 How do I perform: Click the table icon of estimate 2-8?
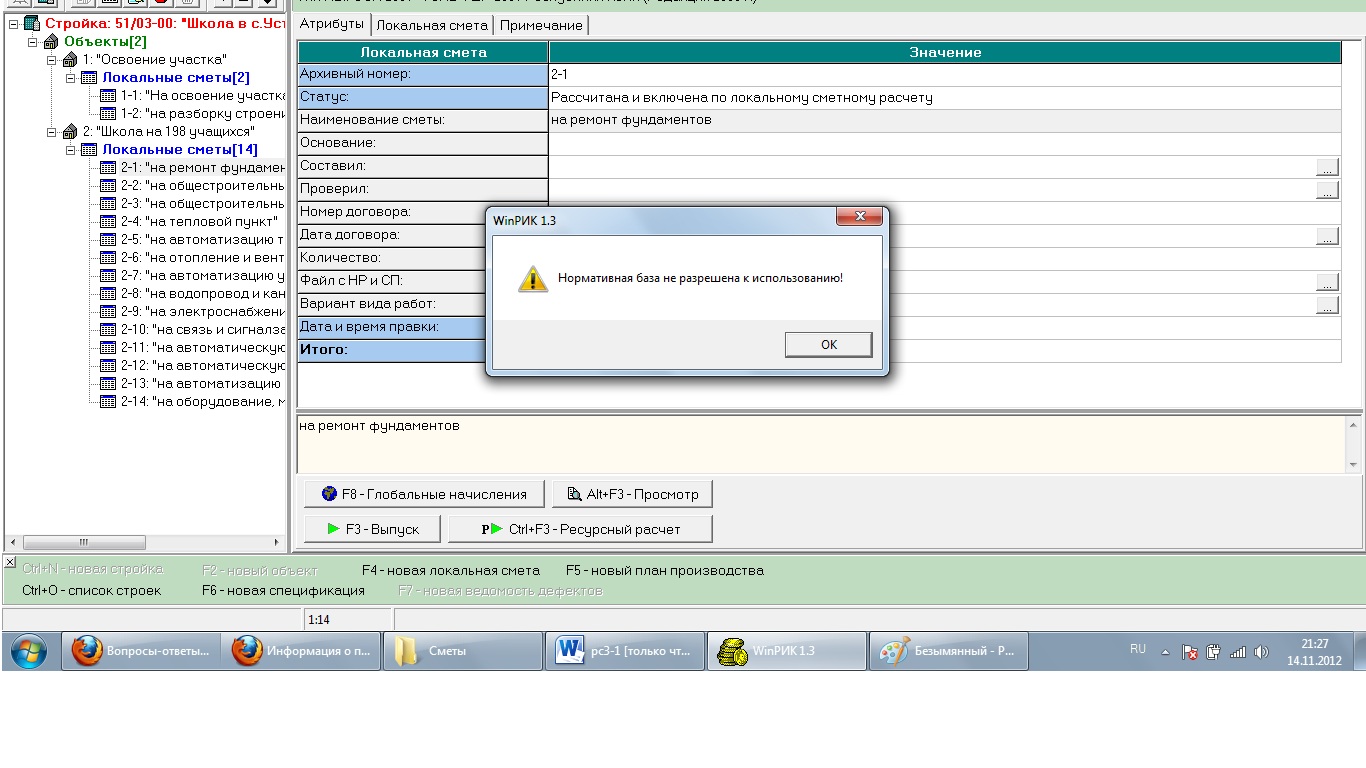[x=109, y=293]
